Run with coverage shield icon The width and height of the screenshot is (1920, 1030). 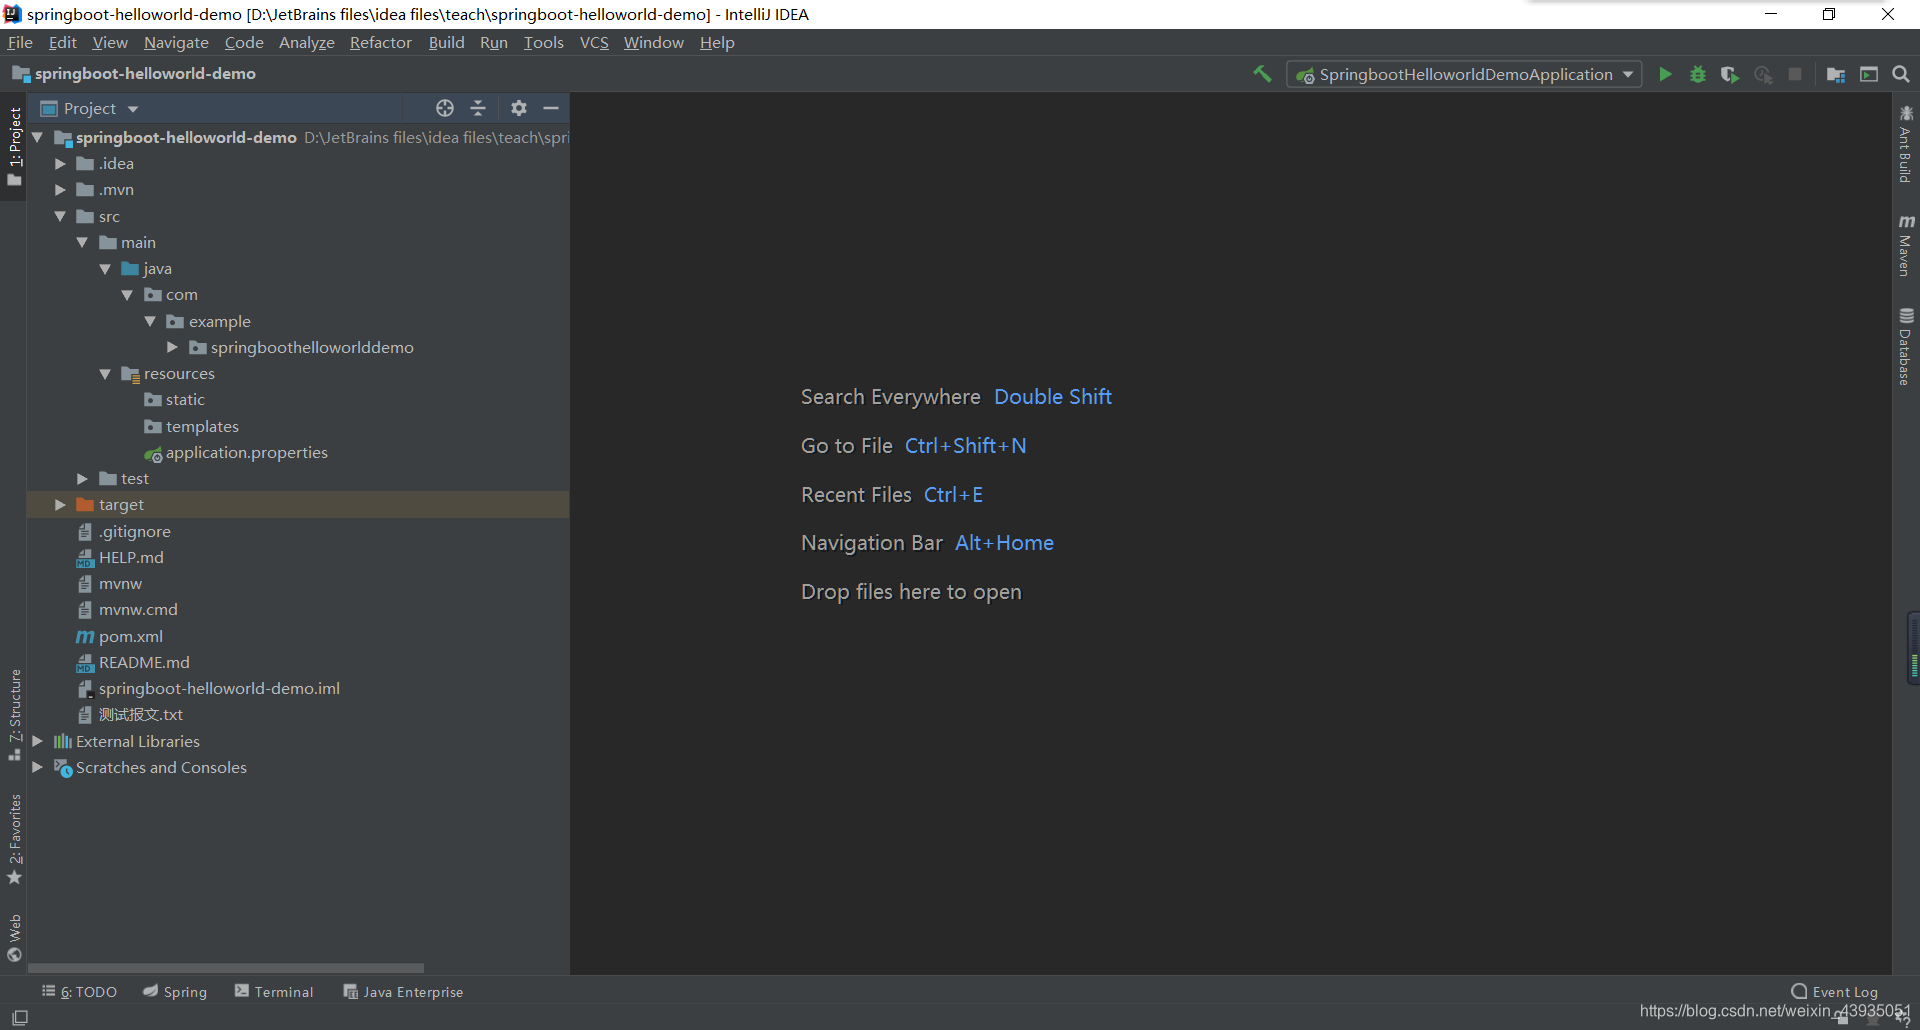[x=1729, y=74]
